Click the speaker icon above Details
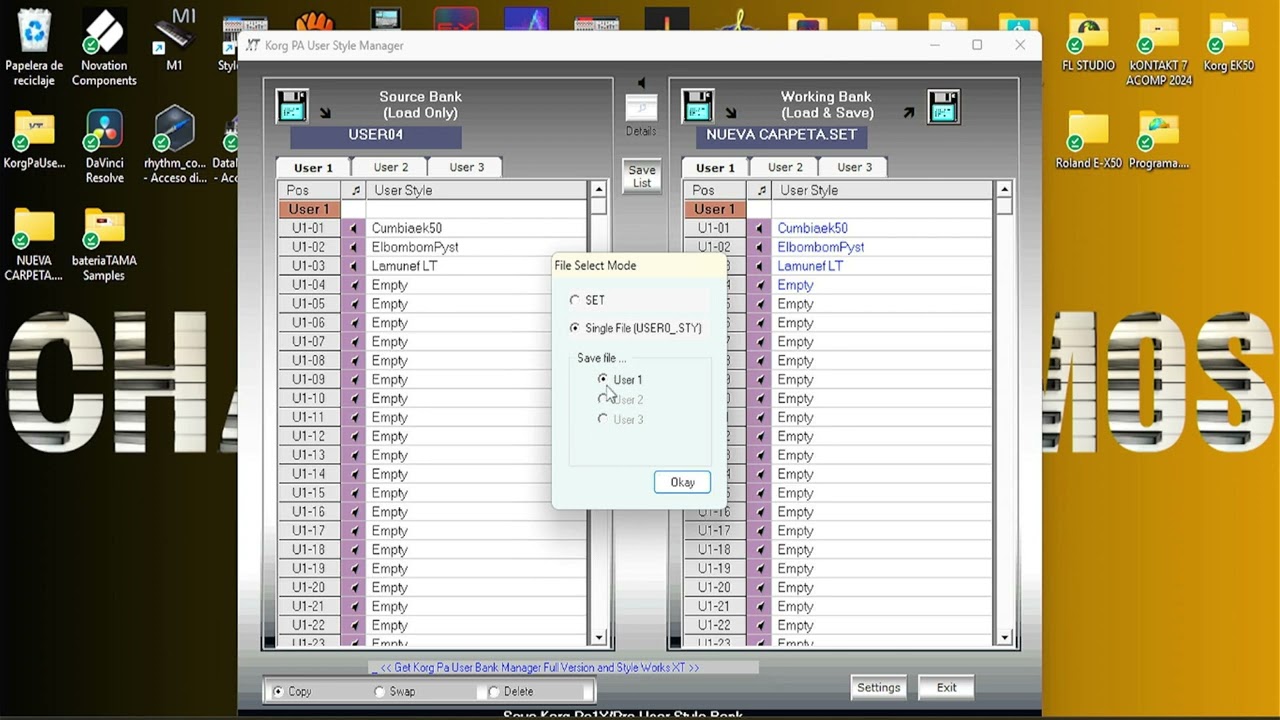This screenshot has width=1280, height=720. click(x=641, y=83)
